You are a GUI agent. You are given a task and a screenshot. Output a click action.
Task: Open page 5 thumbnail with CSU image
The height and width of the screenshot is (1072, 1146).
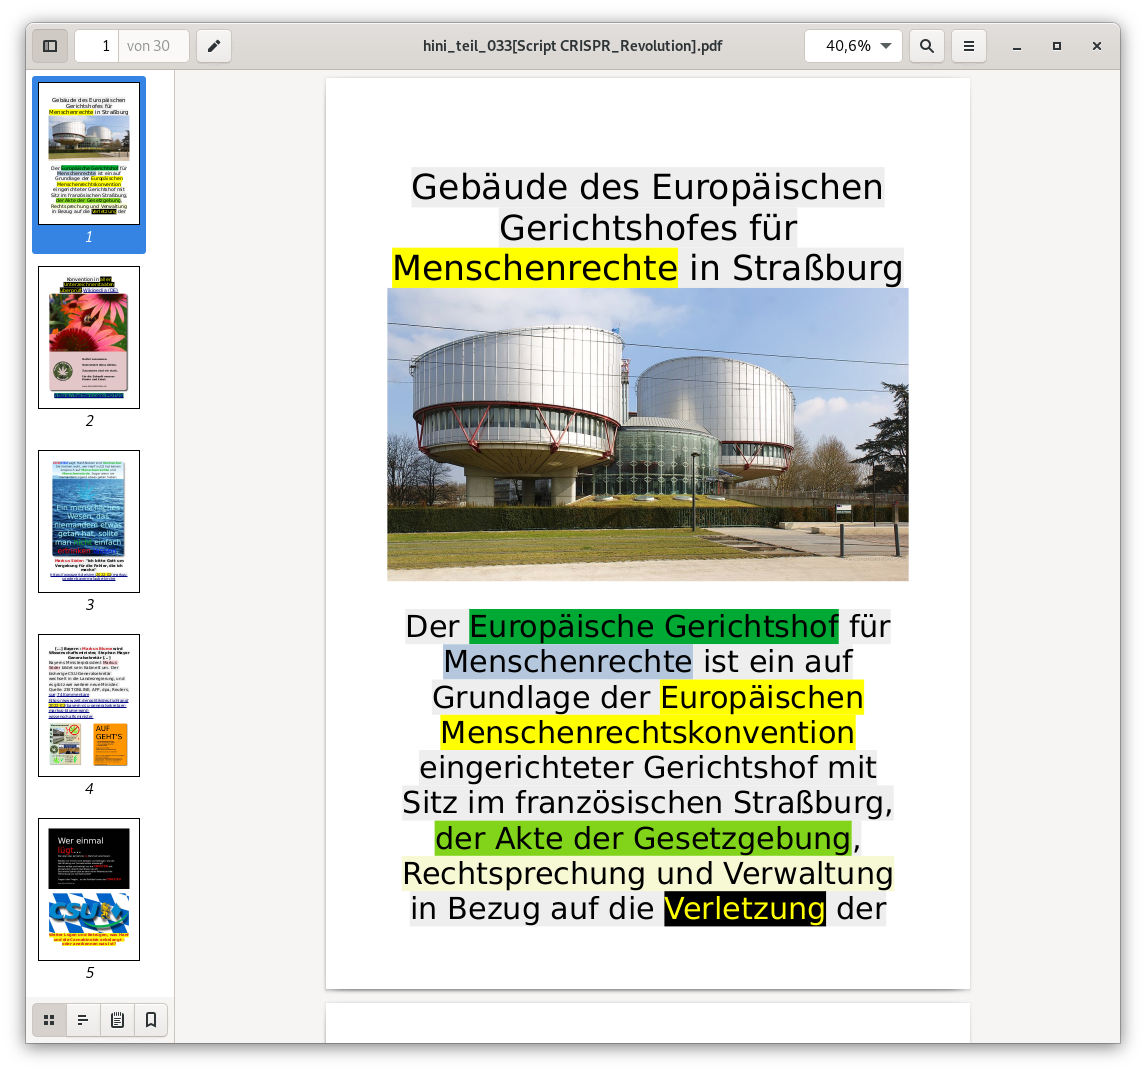tap(89, 889)
